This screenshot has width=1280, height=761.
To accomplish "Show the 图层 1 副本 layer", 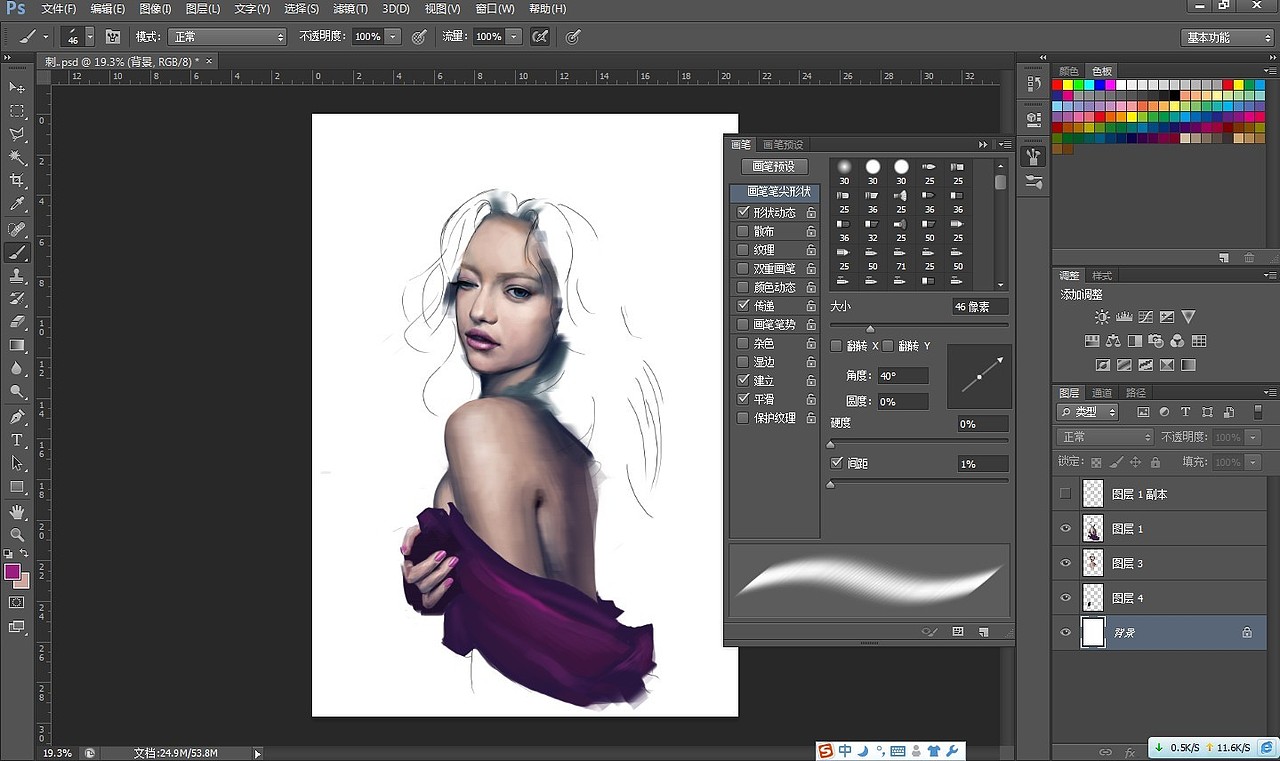I will [x=1065, y=493].
